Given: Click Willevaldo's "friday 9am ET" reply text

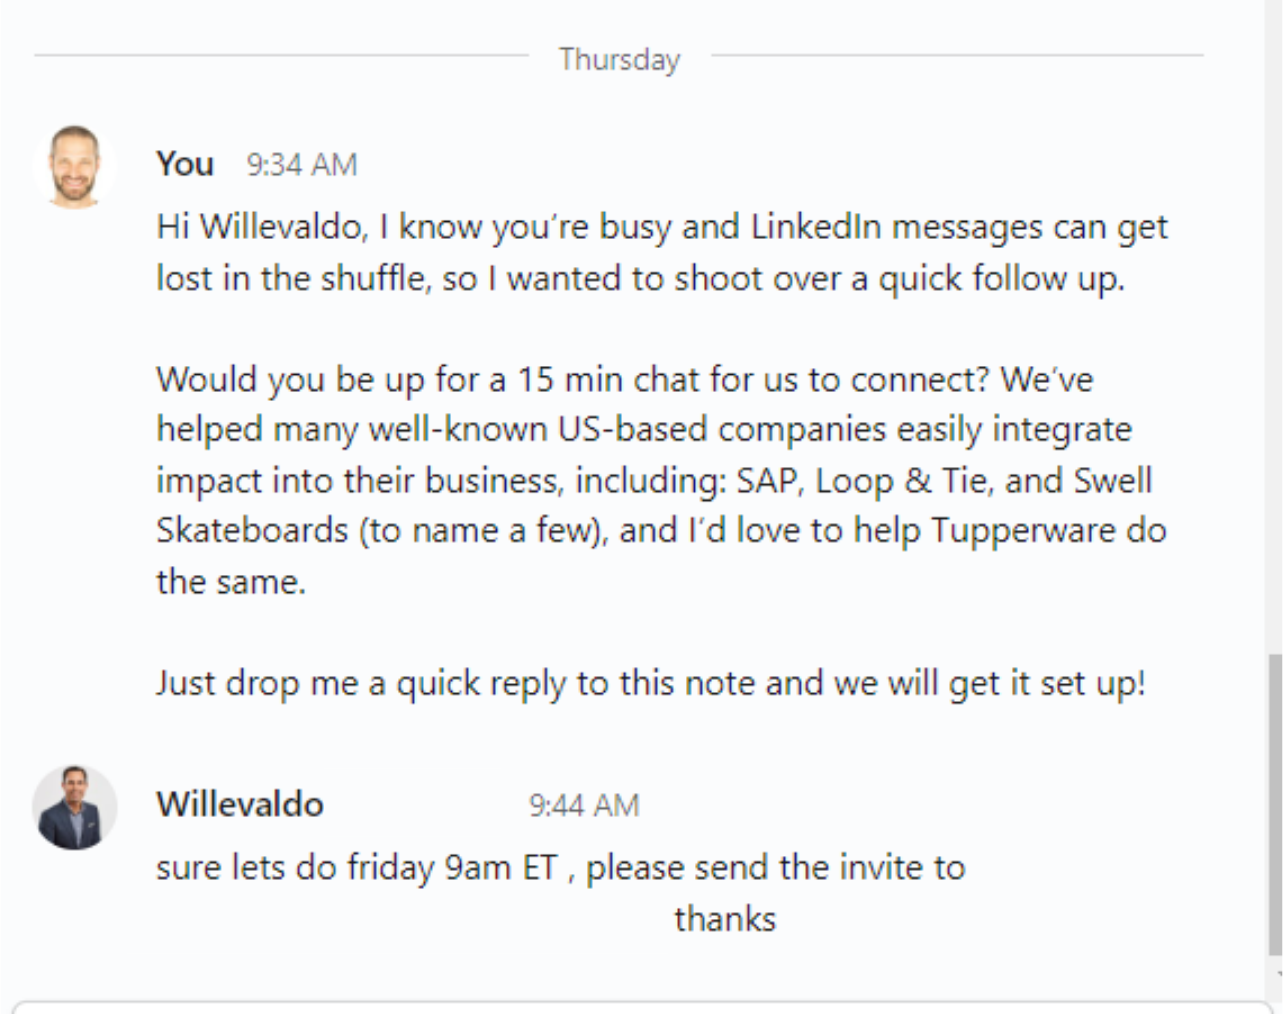Looking at the screenshot, I should pyautogui.click(x=560, y=868).
